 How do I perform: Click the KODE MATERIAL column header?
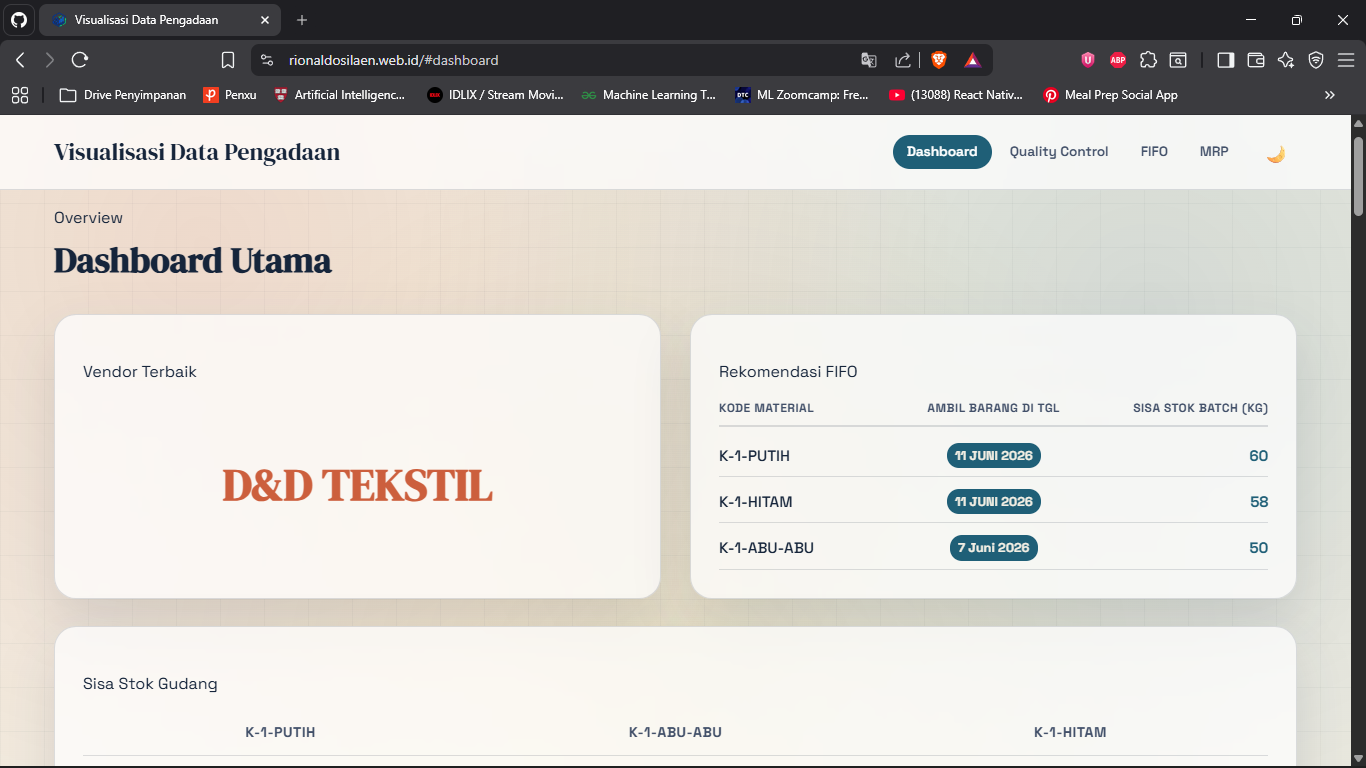pos(766,408)
